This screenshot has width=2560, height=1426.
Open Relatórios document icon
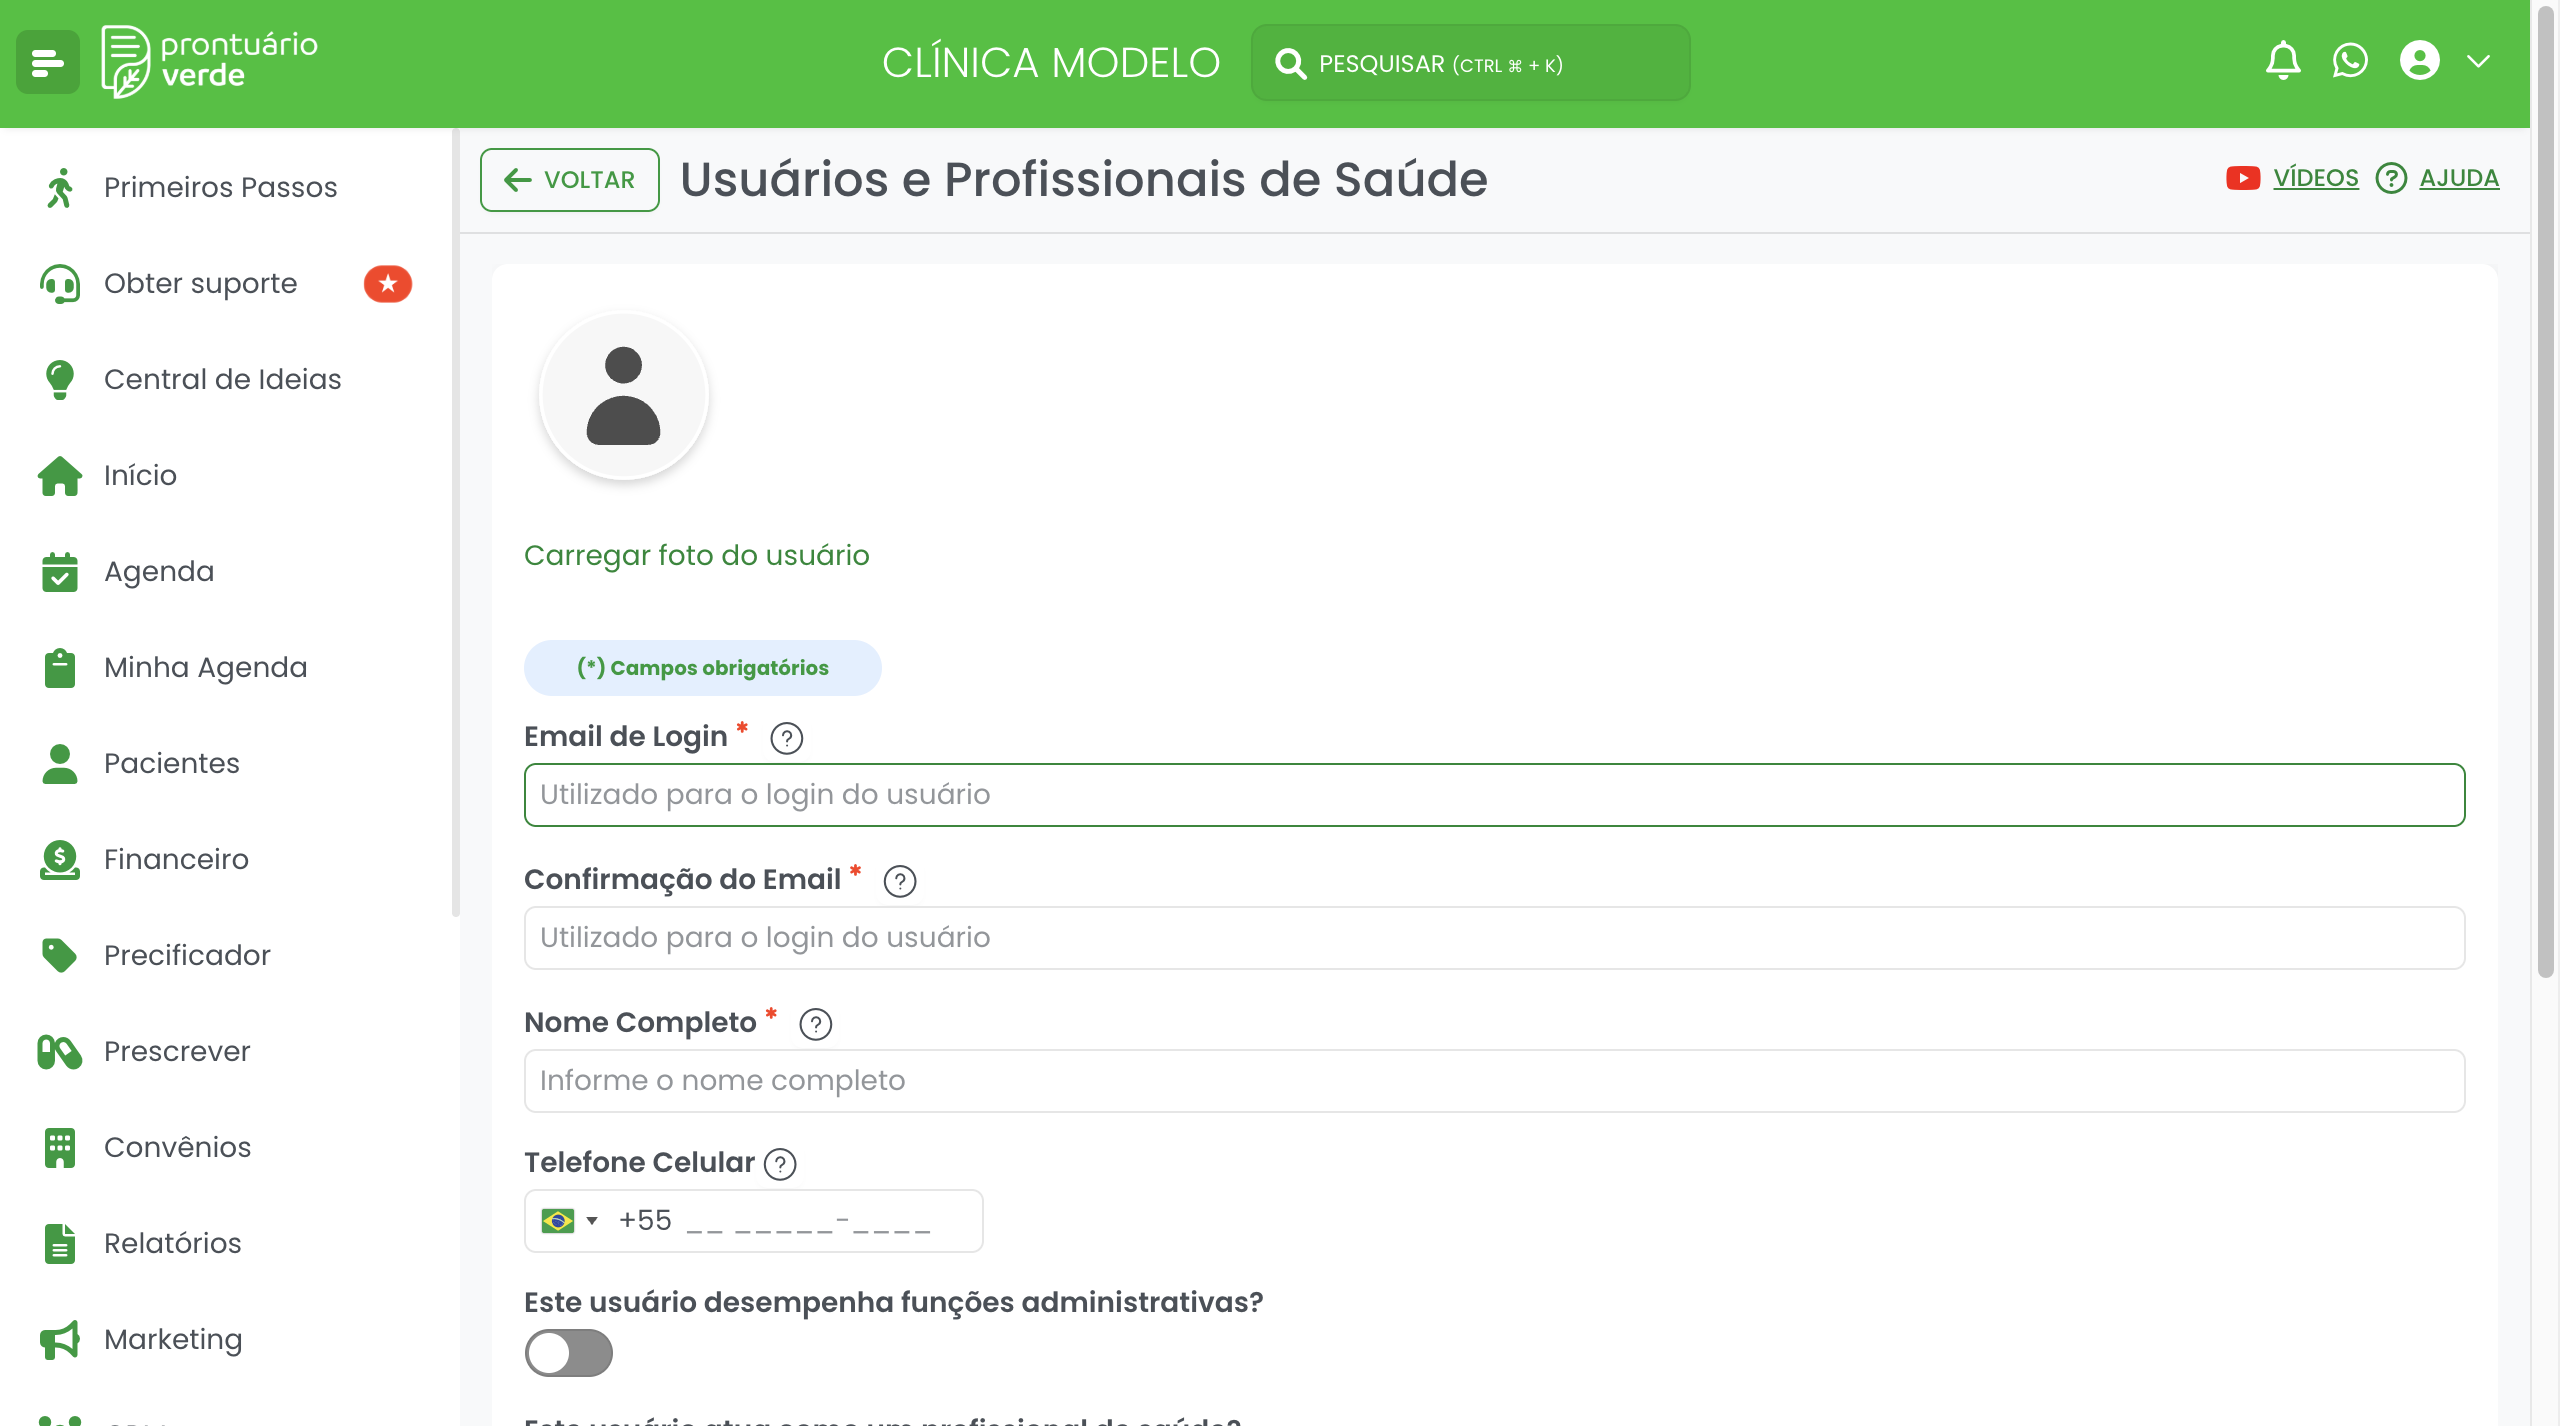(x=60, y=1243)
